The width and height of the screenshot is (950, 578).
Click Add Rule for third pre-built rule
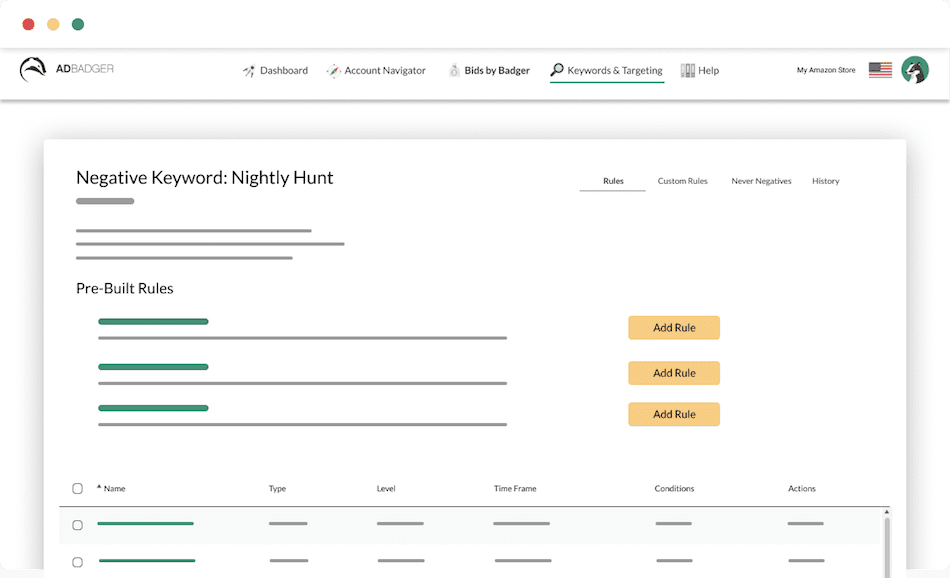(674, 414)
